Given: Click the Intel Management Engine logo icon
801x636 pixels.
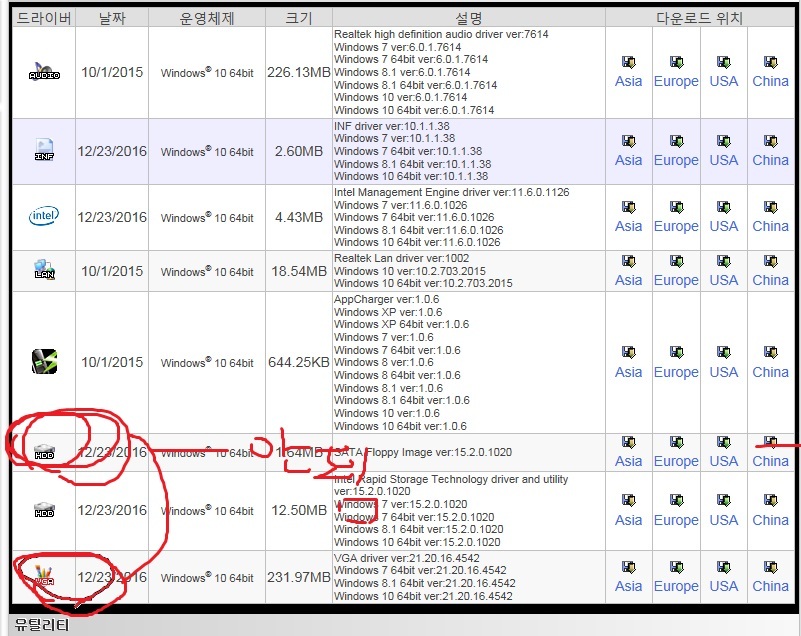Looking at the screenshot, I should coord(44,216).
